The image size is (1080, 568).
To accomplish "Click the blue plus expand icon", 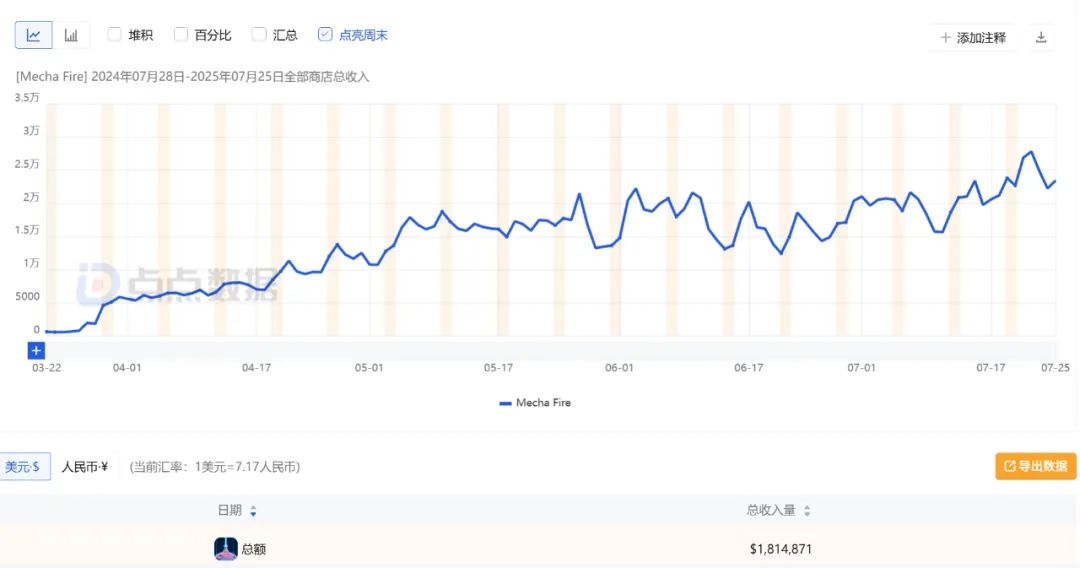I will [36, 350].
